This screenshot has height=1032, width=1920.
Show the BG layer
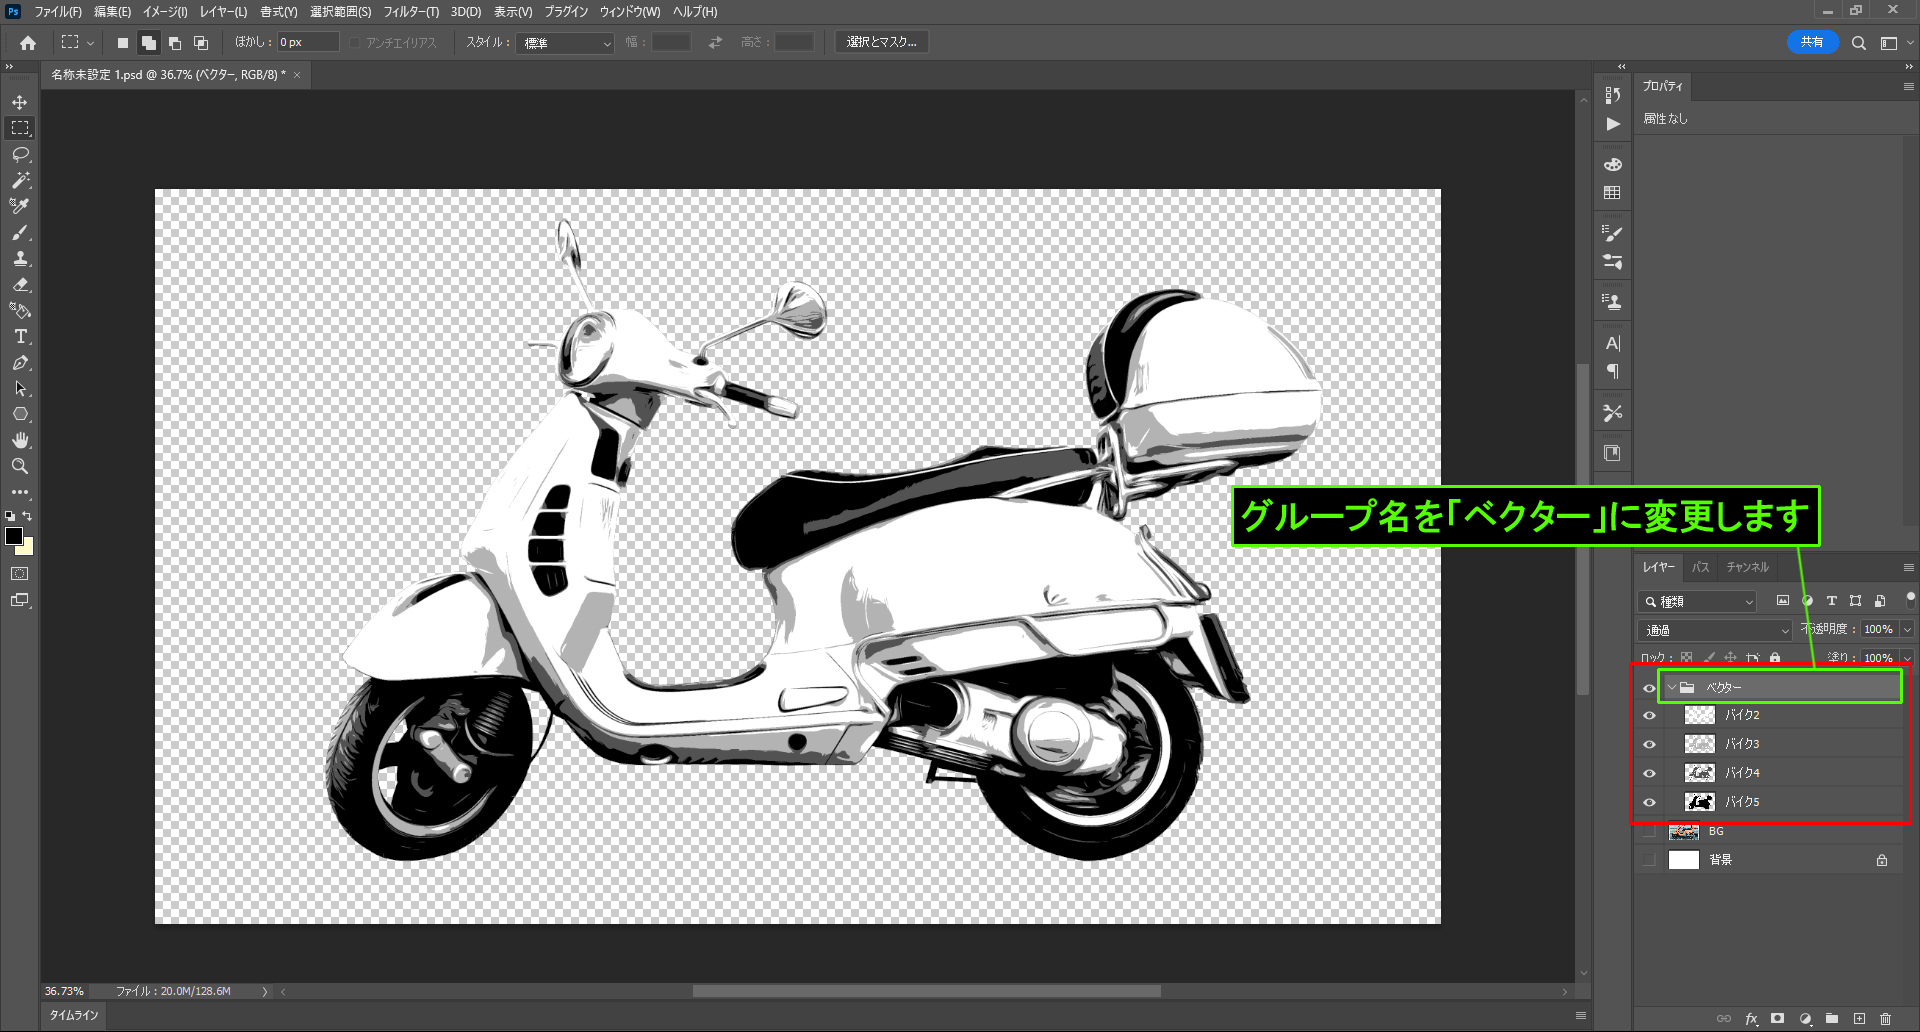pyautogui.click(x=1649, y=831)
